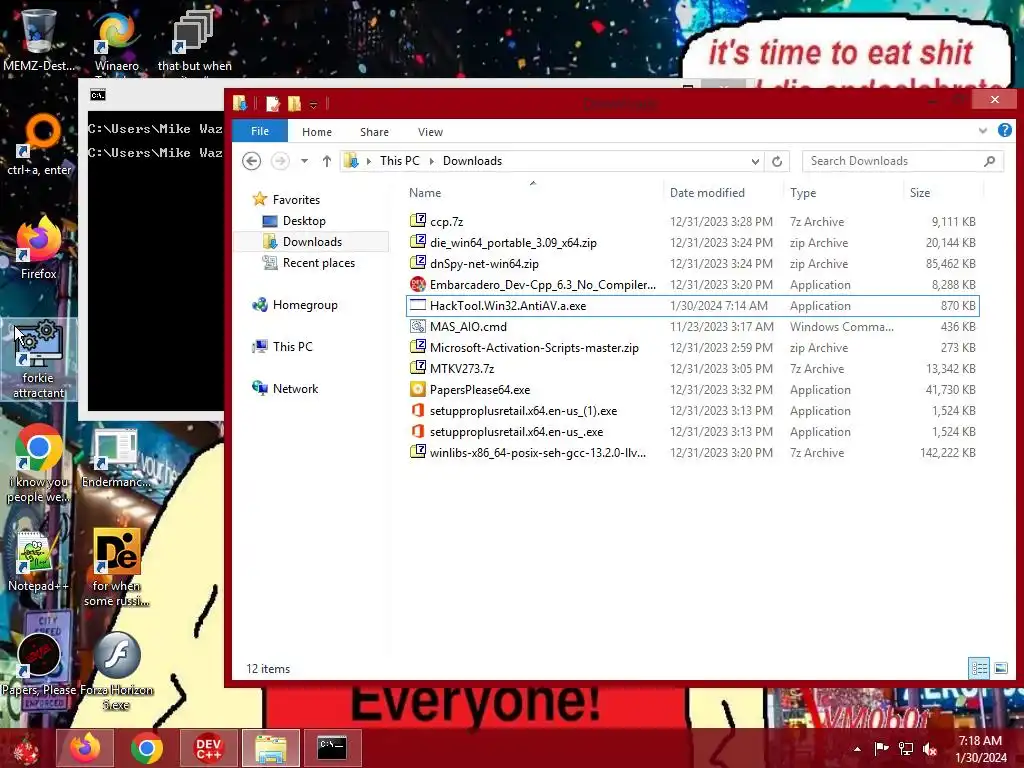This screenshot has width=1024, height=768.
Task: Click the Forward navigation button
Action: click(x=280, y=161)
